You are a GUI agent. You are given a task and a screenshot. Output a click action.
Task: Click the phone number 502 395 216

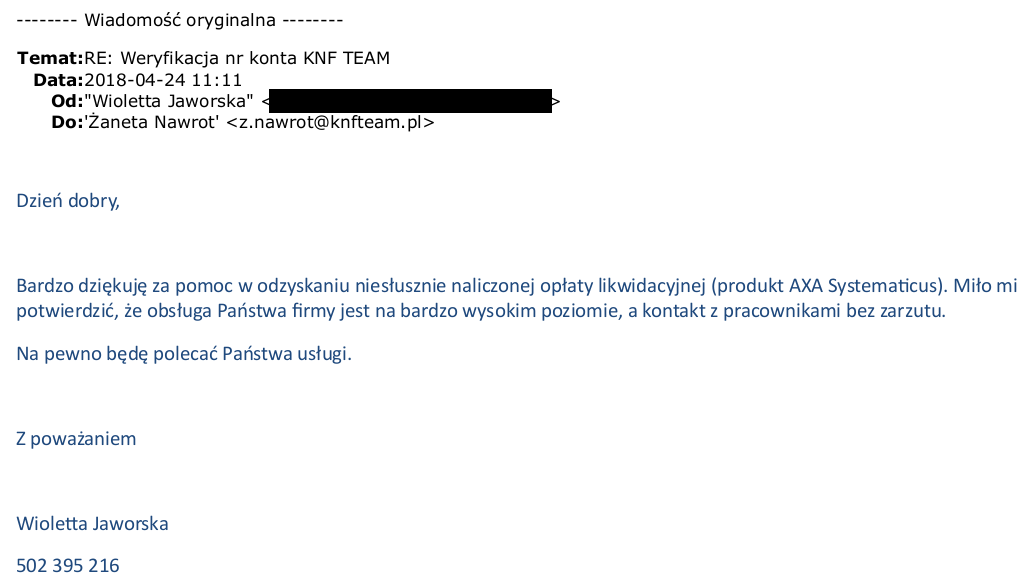pos(68,566)
